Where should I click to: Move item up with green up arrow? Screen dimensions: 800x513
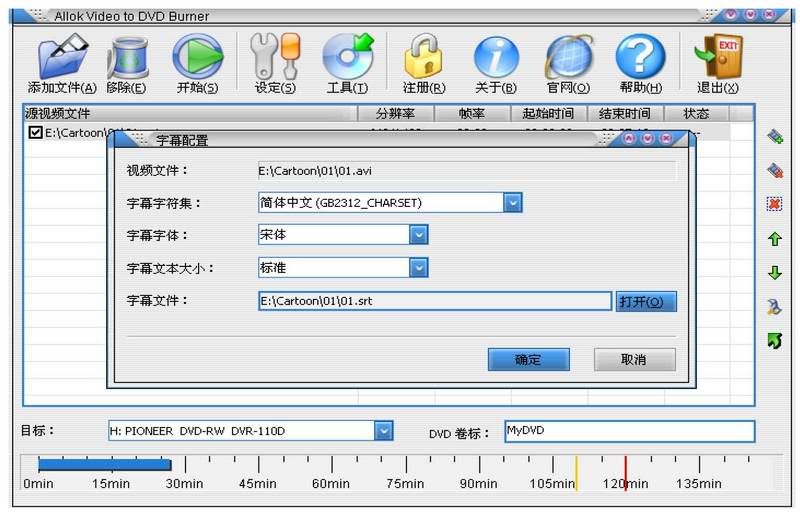(x=775, y=238)
